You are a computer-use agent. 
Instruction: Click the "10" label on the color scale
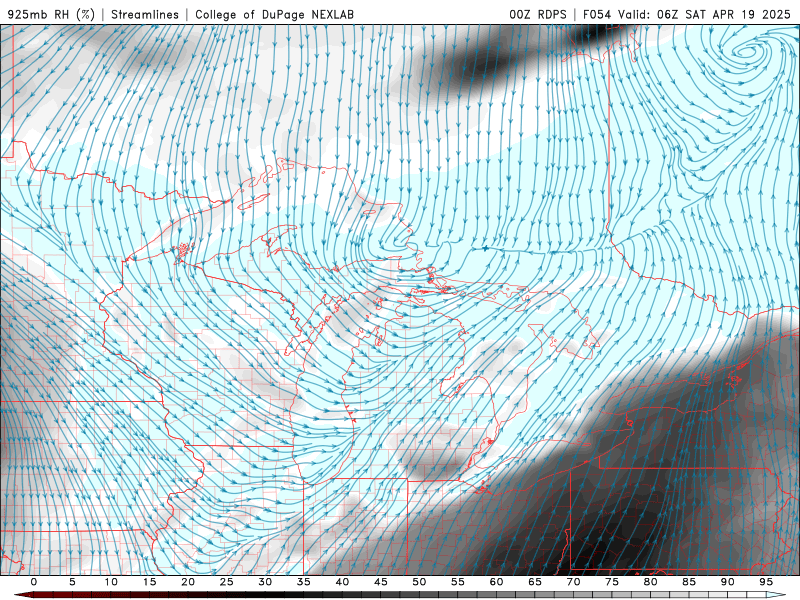(111, 582)
